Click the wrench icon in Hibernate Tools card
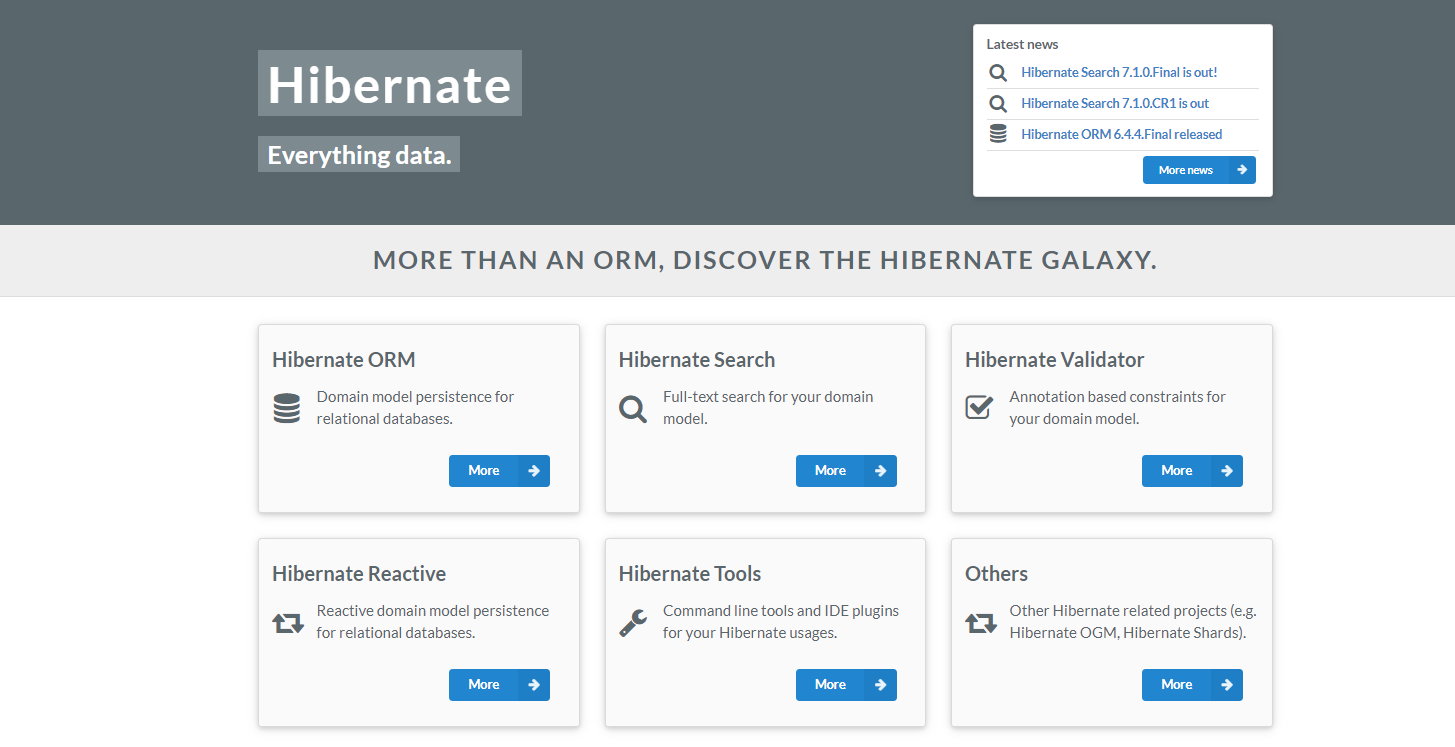Viewport: 1455px width, 747px height. pyautogui.click(x=633, y=623)
